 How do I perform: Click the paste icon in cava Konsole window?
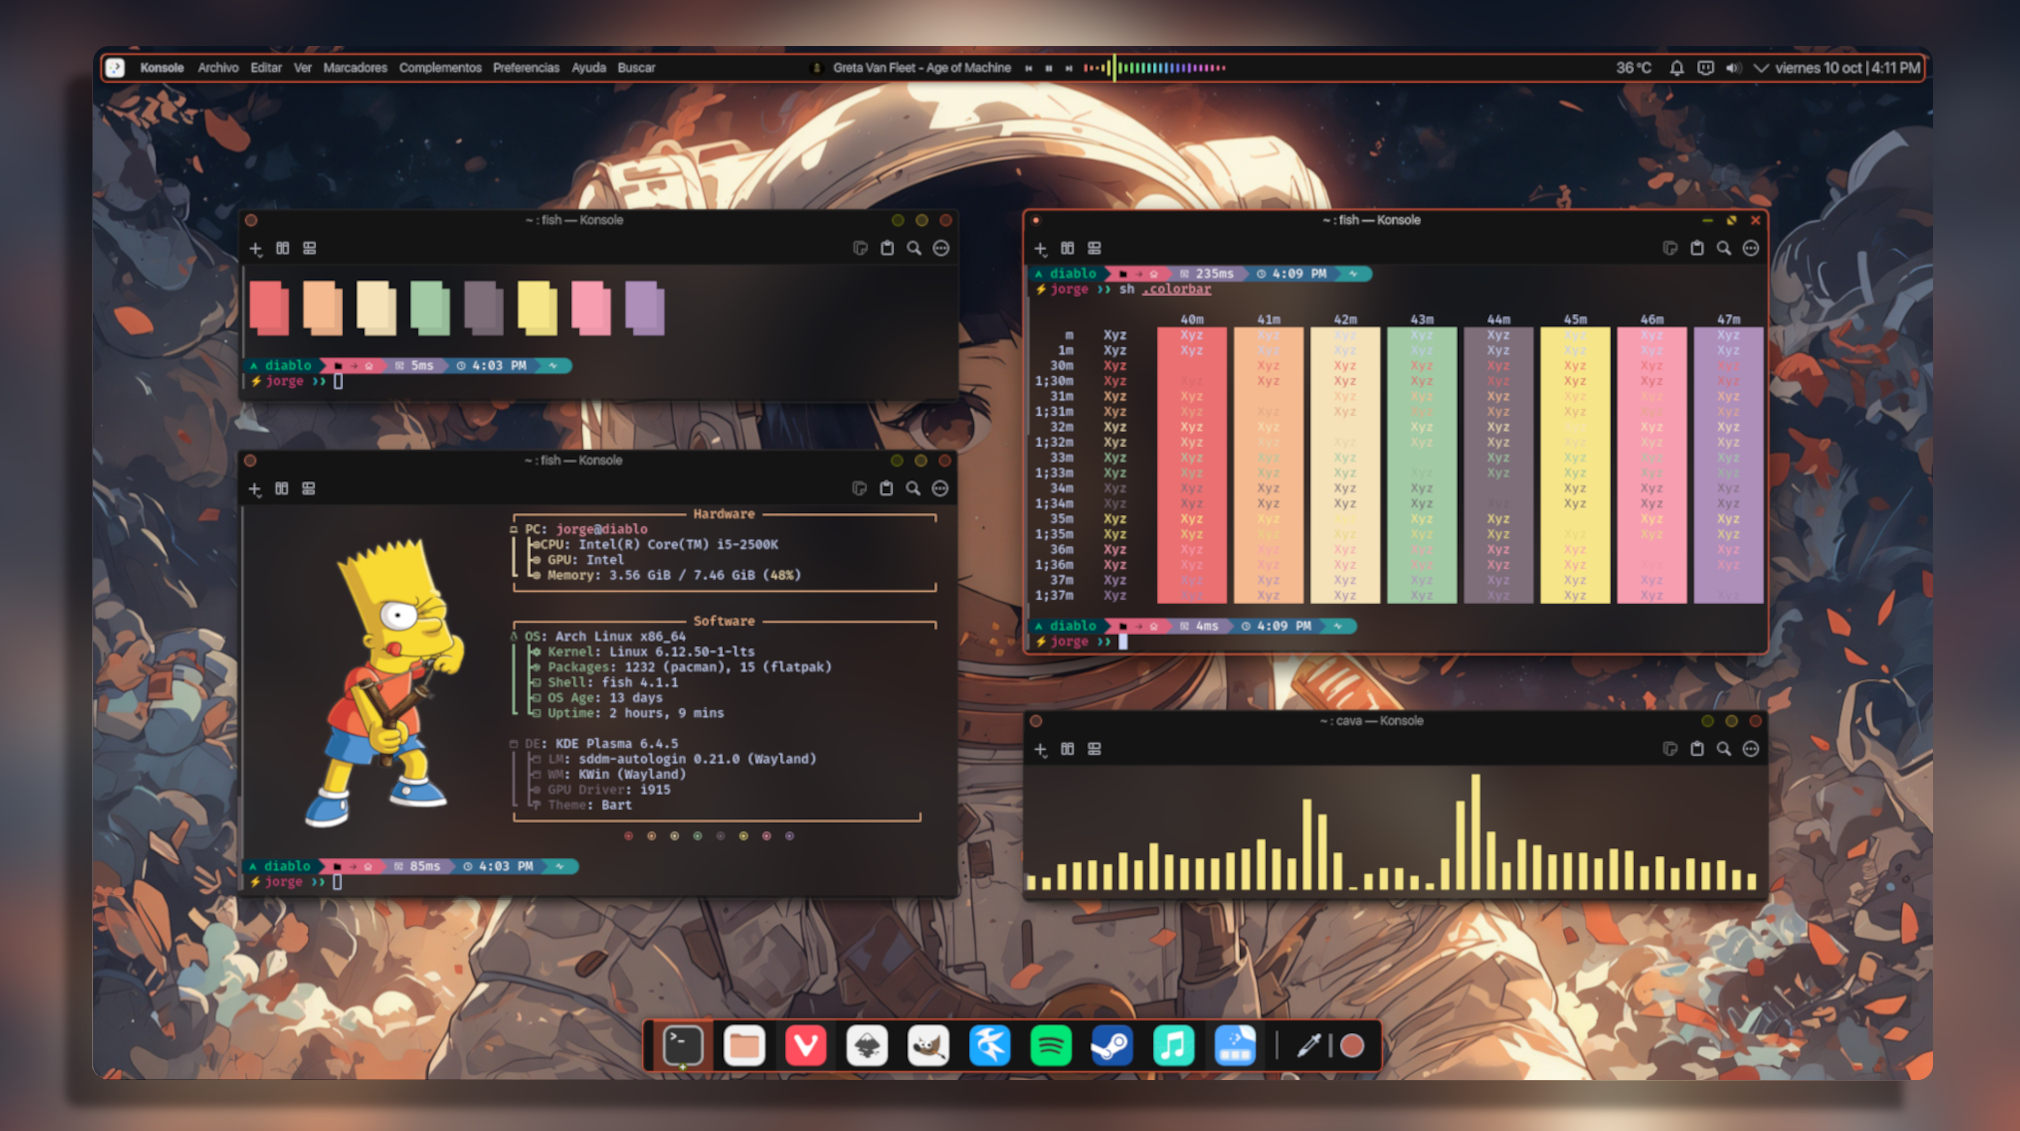pos(1696,749)
